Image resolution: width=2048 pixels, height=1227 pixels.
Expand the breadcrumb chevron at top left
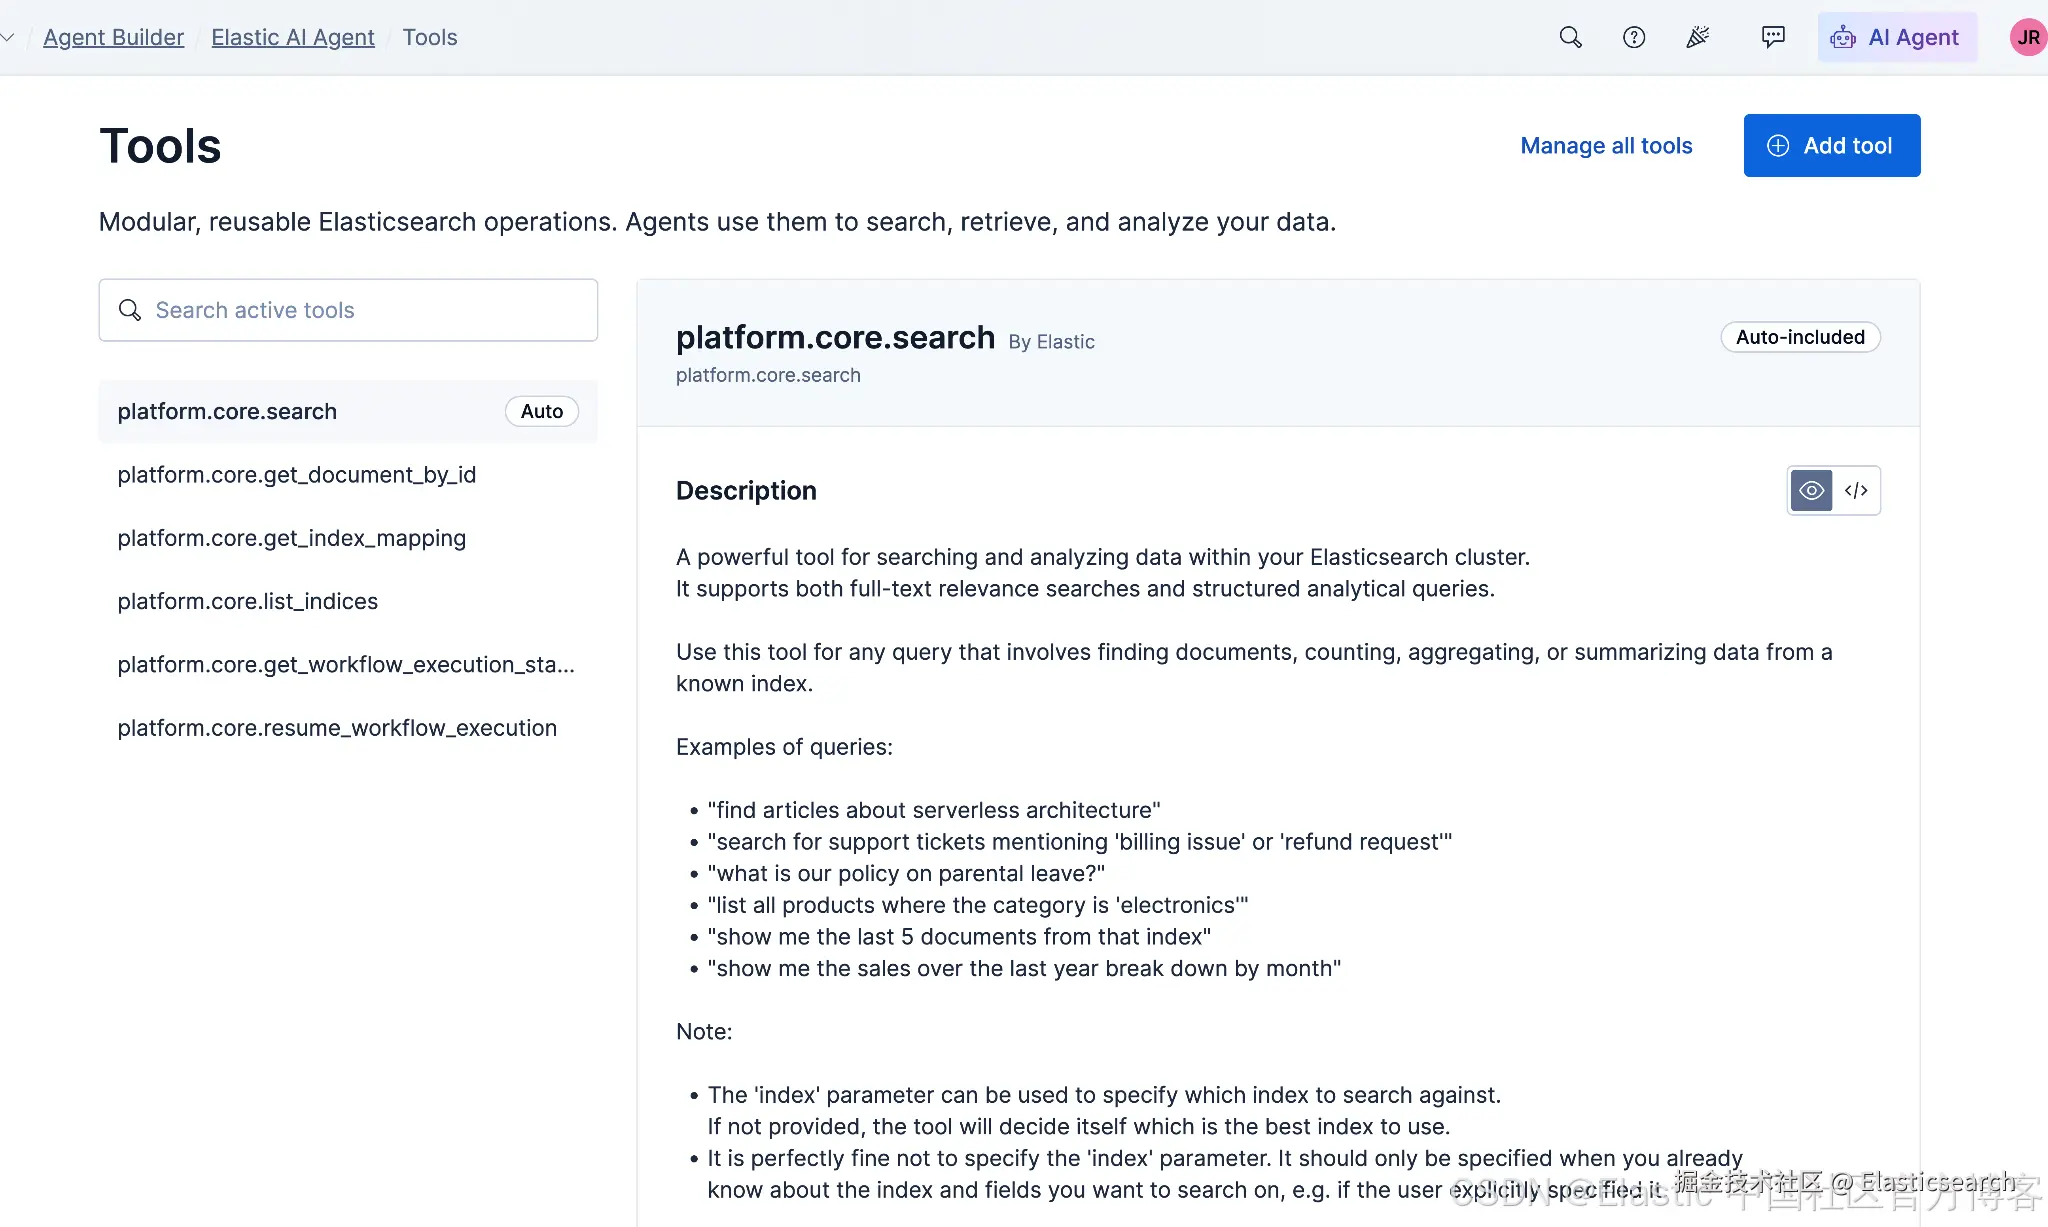click(x=8, y=38)
